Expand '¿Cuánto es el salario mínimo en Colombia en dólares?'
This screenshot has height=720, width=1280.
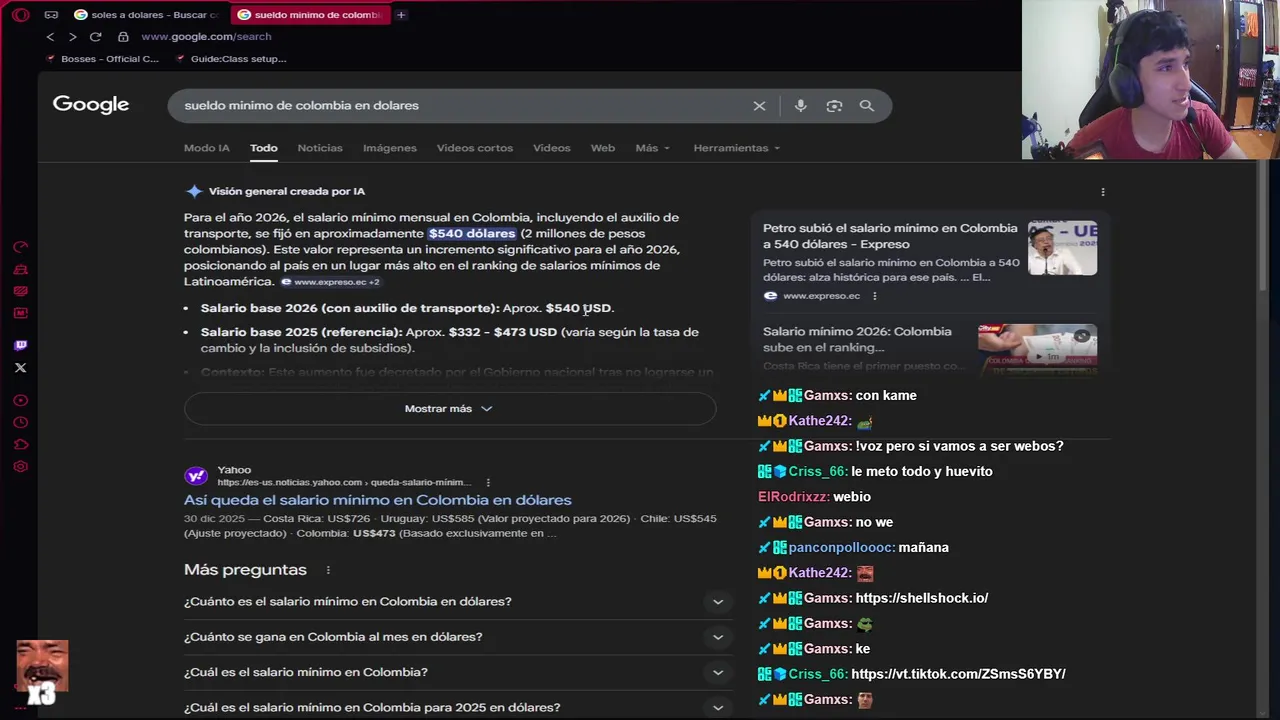click(458, 602)
